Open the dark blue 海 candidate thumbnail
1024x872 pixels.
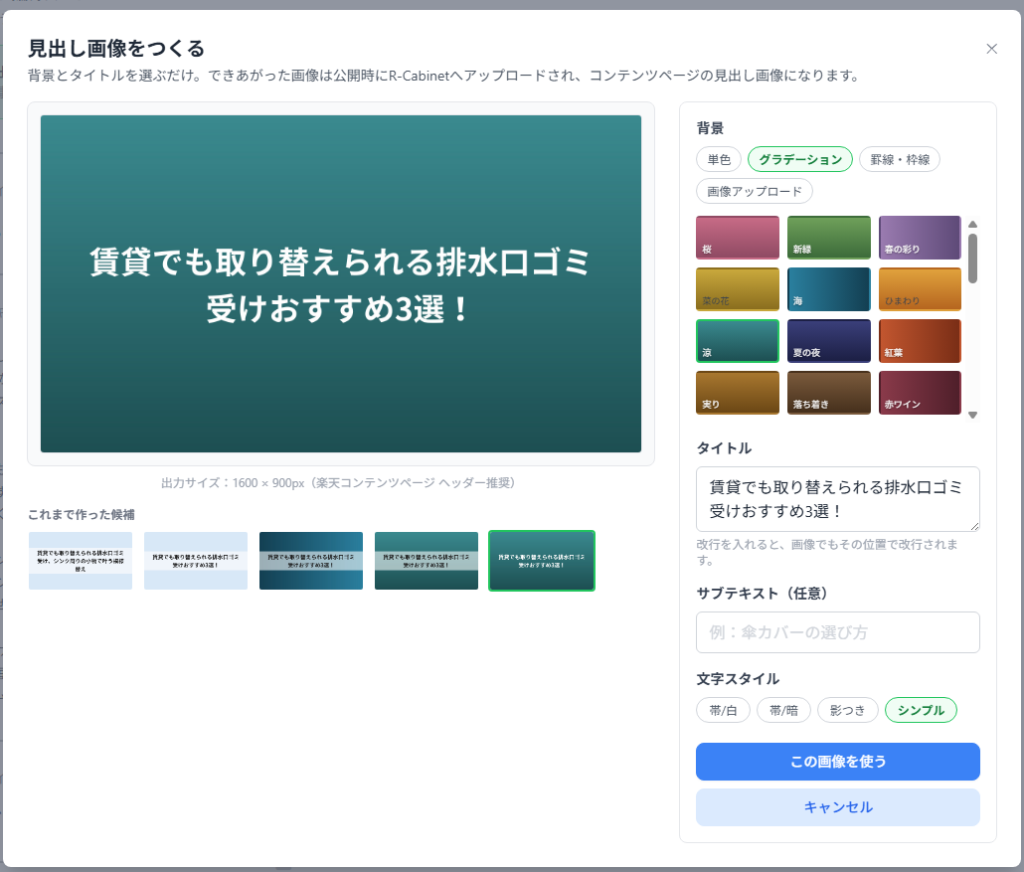[311, 560]
